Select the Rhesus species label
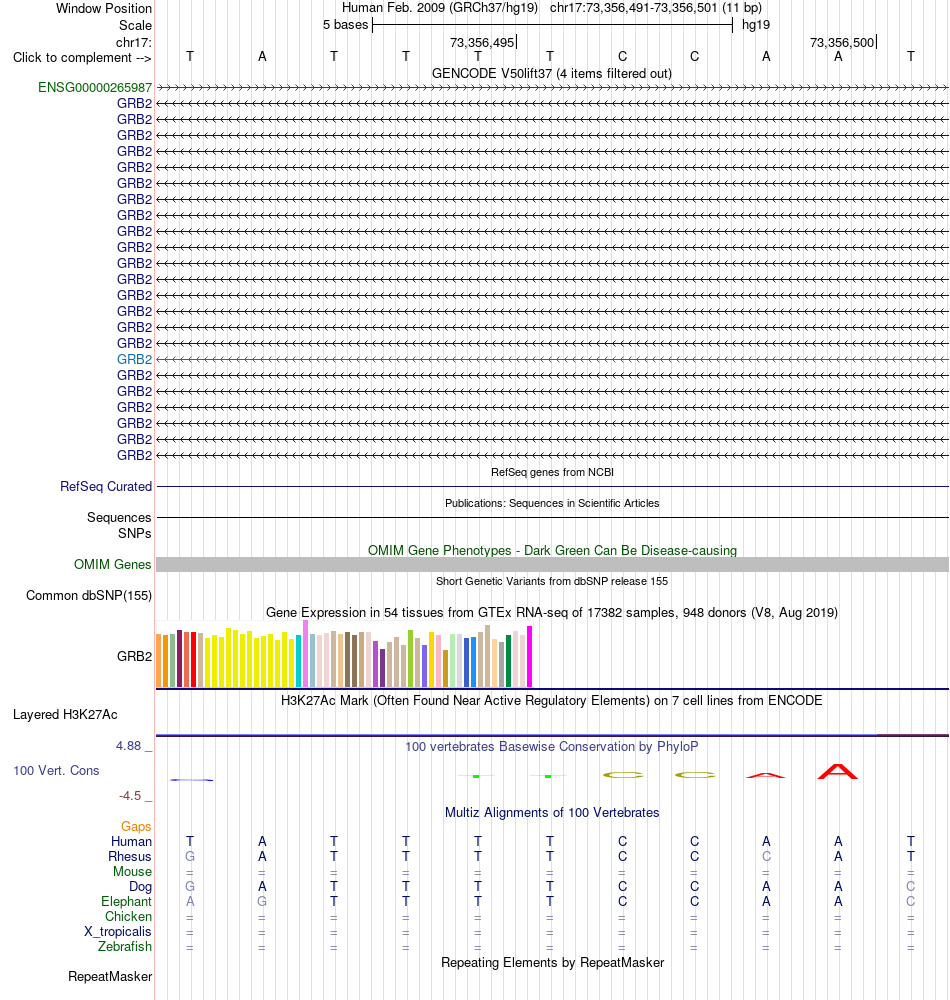 (129, 857)
